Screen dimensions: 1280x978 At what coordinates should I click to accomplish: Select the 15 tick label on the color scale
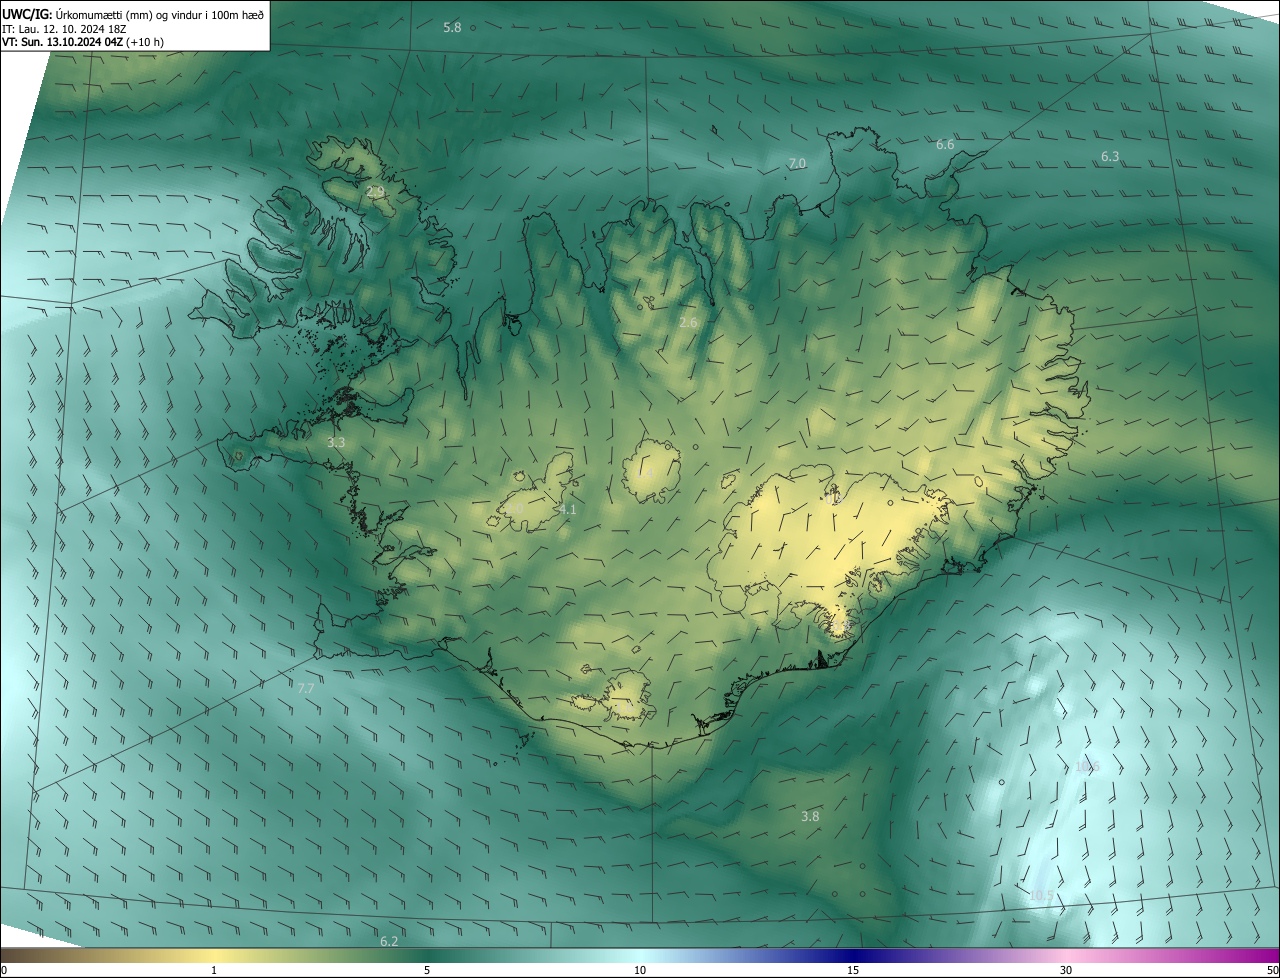pyautogui.click(x=853, y=970)
